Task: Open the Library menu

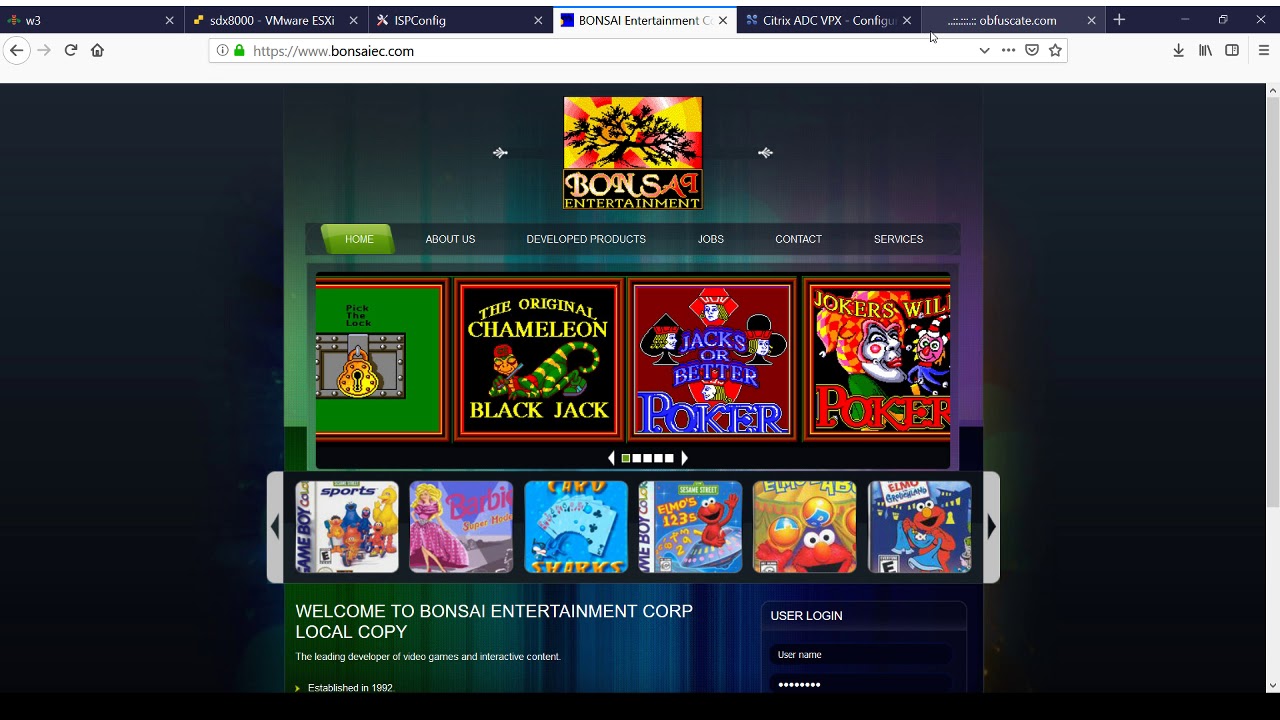Action: (1205, 50)
